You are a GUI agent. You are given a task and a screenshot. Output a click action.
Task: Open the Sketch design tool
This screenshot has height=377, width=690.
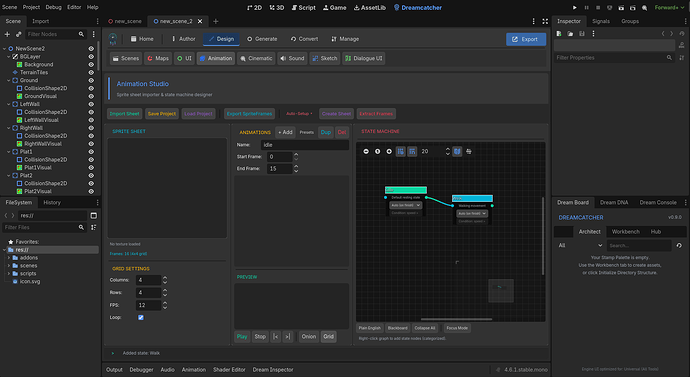coord(325,58)
